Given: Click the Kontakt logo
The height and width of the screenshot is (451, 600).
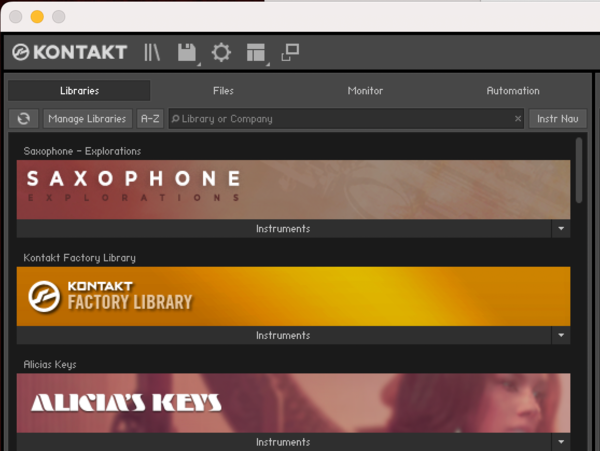Looking at the screenshot, I should 69,52.
